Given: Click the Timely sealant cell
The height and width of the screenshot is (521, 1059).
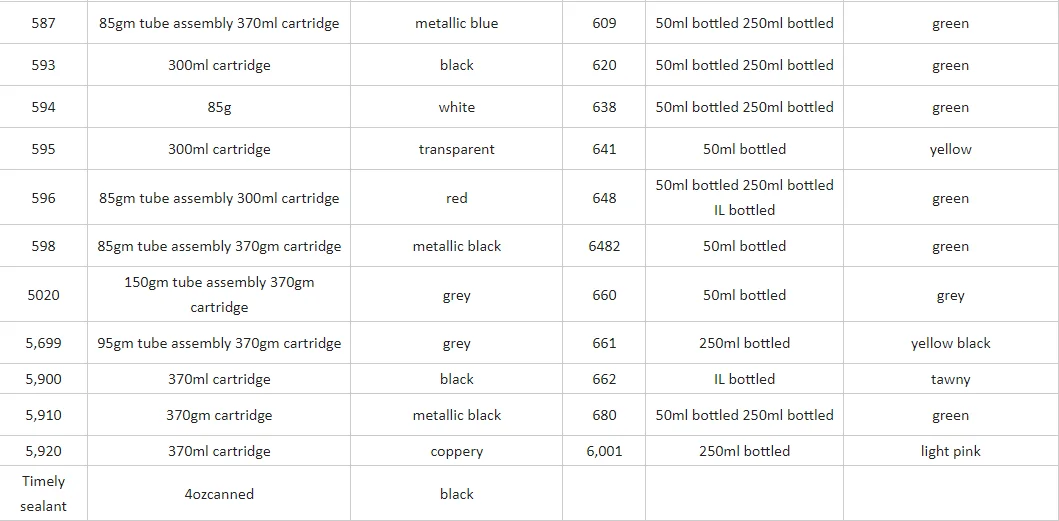Looking at the screenshot, I should [x=44, y=494].
